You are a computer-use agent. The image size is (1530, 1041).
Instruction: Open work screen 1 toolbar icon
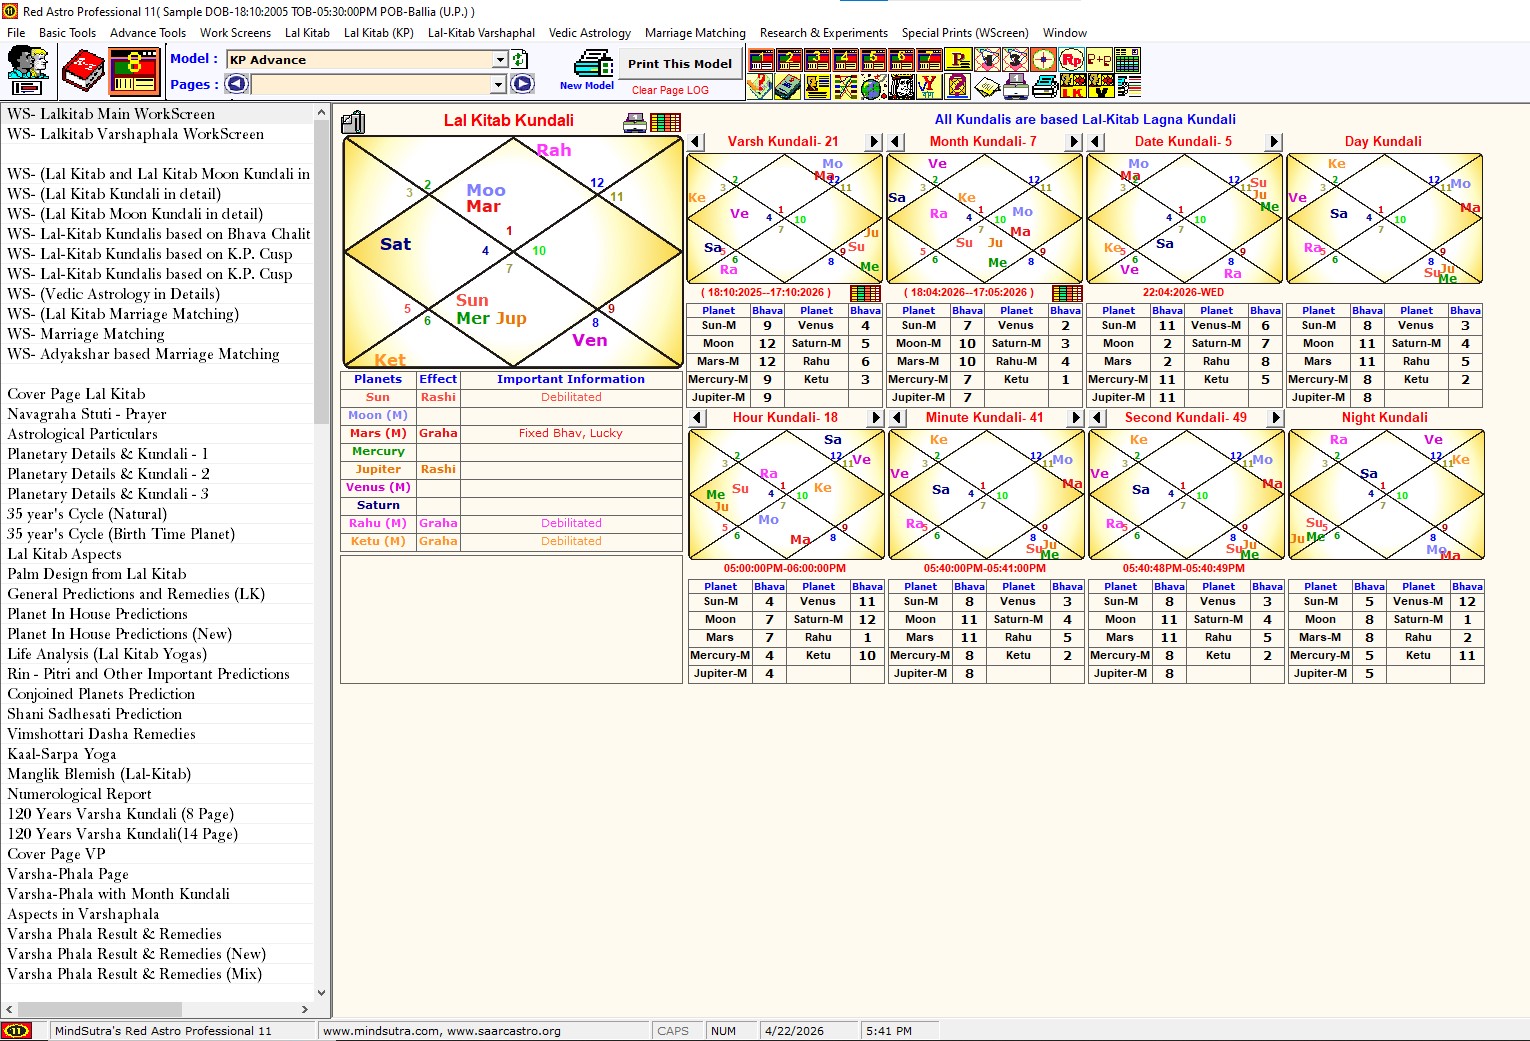pyautogui.click(x=761, y=60)
